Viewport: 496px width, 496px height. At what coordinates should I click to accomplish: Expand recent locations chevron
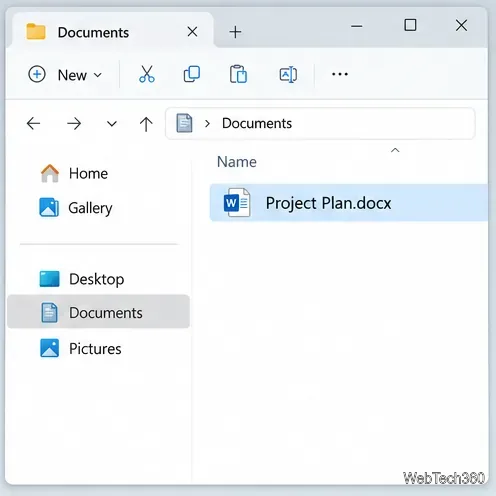(x=112, y=124)
